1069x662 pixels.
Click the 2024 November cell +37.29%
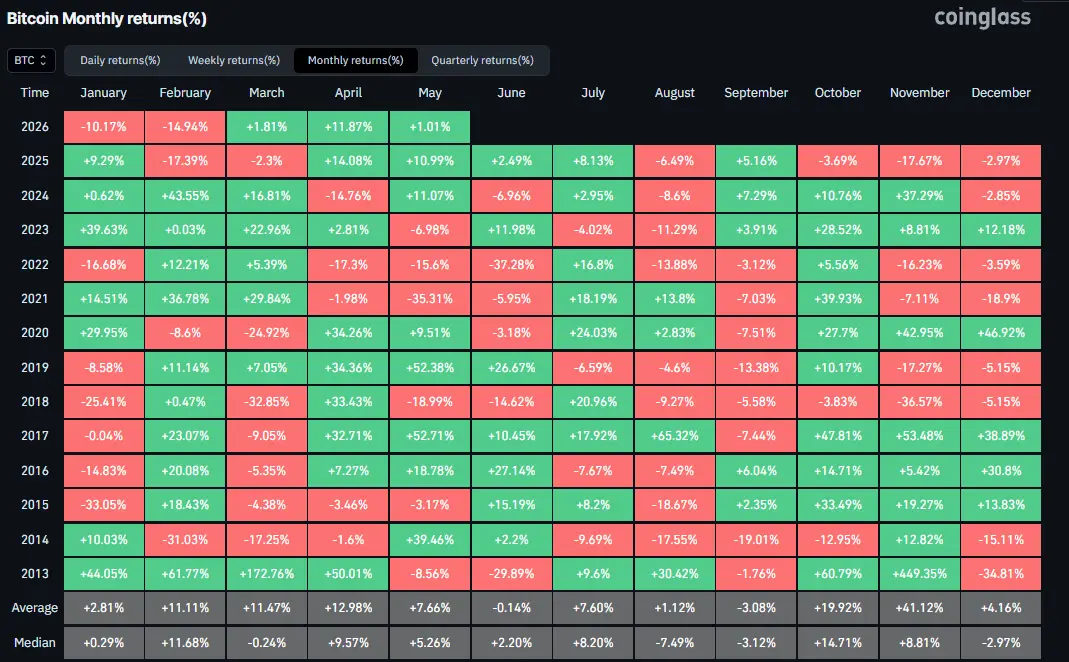[x=919, y=196]
